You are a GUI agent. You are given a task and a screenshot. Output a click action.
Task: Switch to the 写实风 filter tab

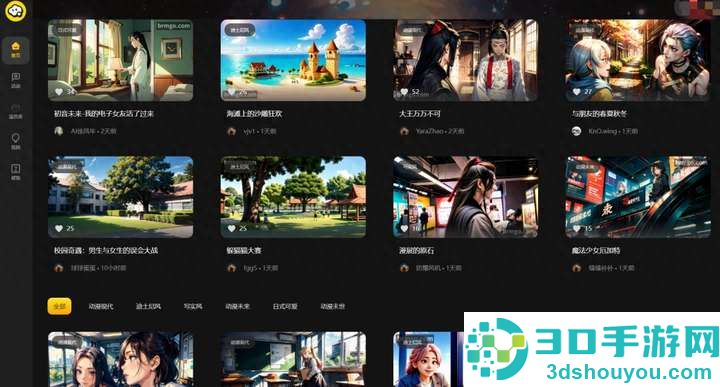point(193,306)
